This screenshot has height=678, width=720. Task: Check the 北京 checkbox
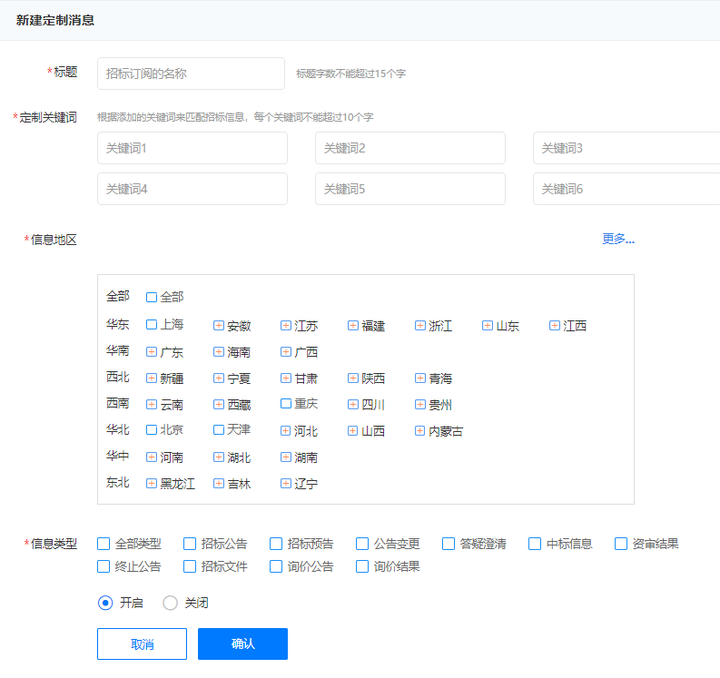click(x=151, y=430)
